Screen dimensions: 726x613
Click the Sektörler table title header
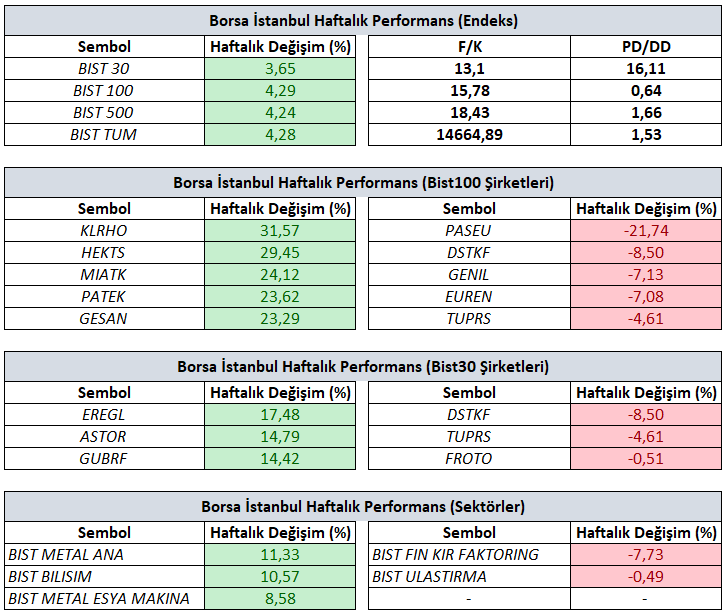click(363, 507)
